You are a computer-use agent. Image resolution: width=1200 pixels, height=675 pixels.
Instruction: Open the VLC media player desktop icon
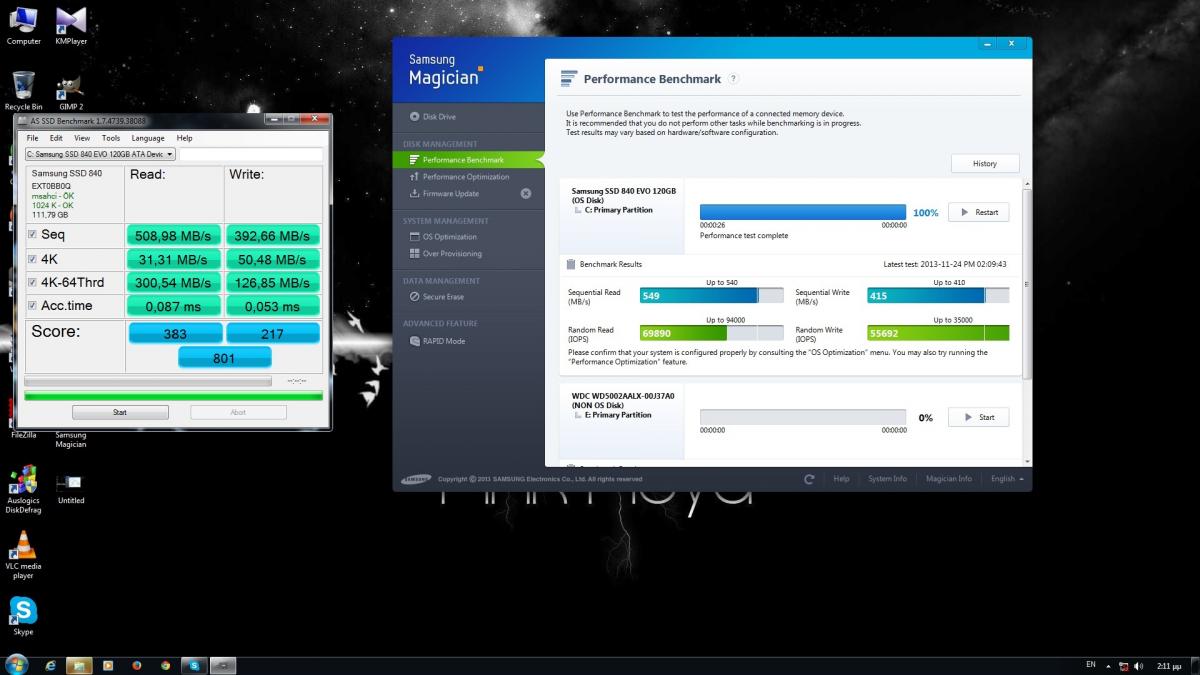[23, 555]
